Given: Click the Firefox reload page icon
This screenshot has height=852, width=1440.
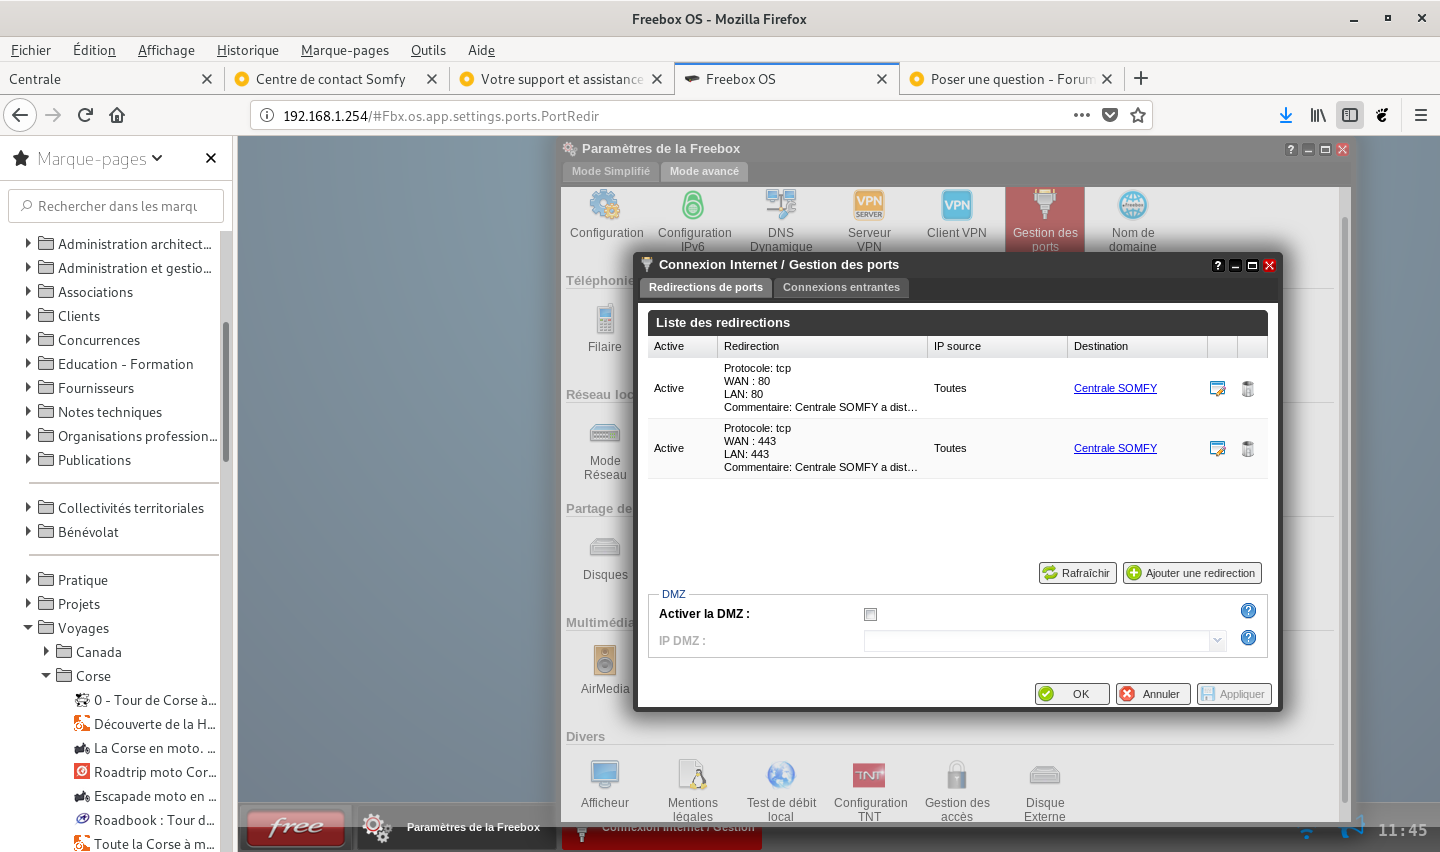Looking at the screenshot, I should click(85, 115).
